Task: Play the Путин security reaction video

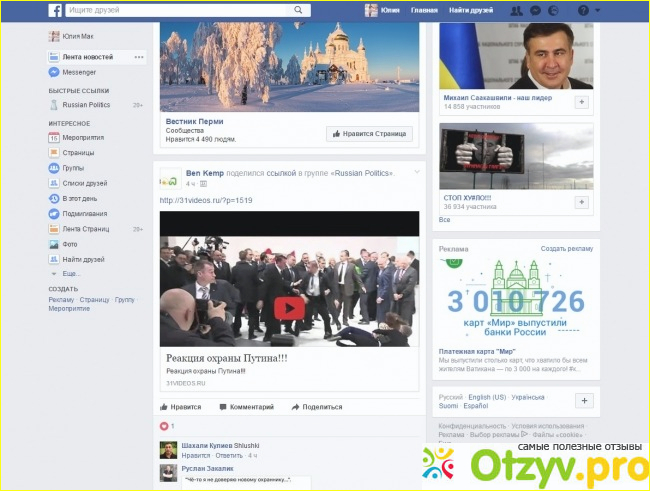Action: tap(289, 308)
